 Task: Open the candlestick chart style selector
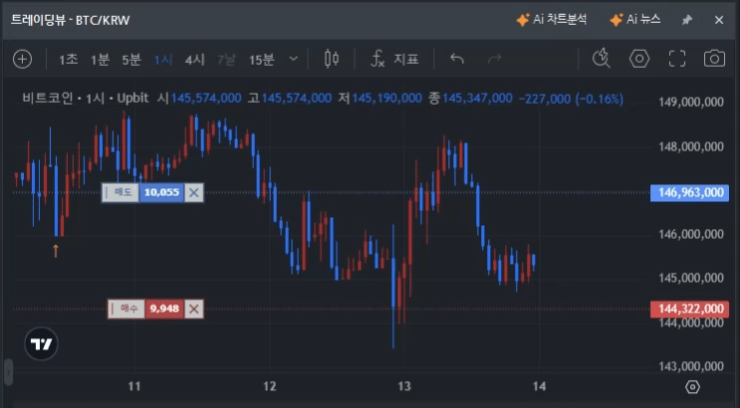(332, 59)
